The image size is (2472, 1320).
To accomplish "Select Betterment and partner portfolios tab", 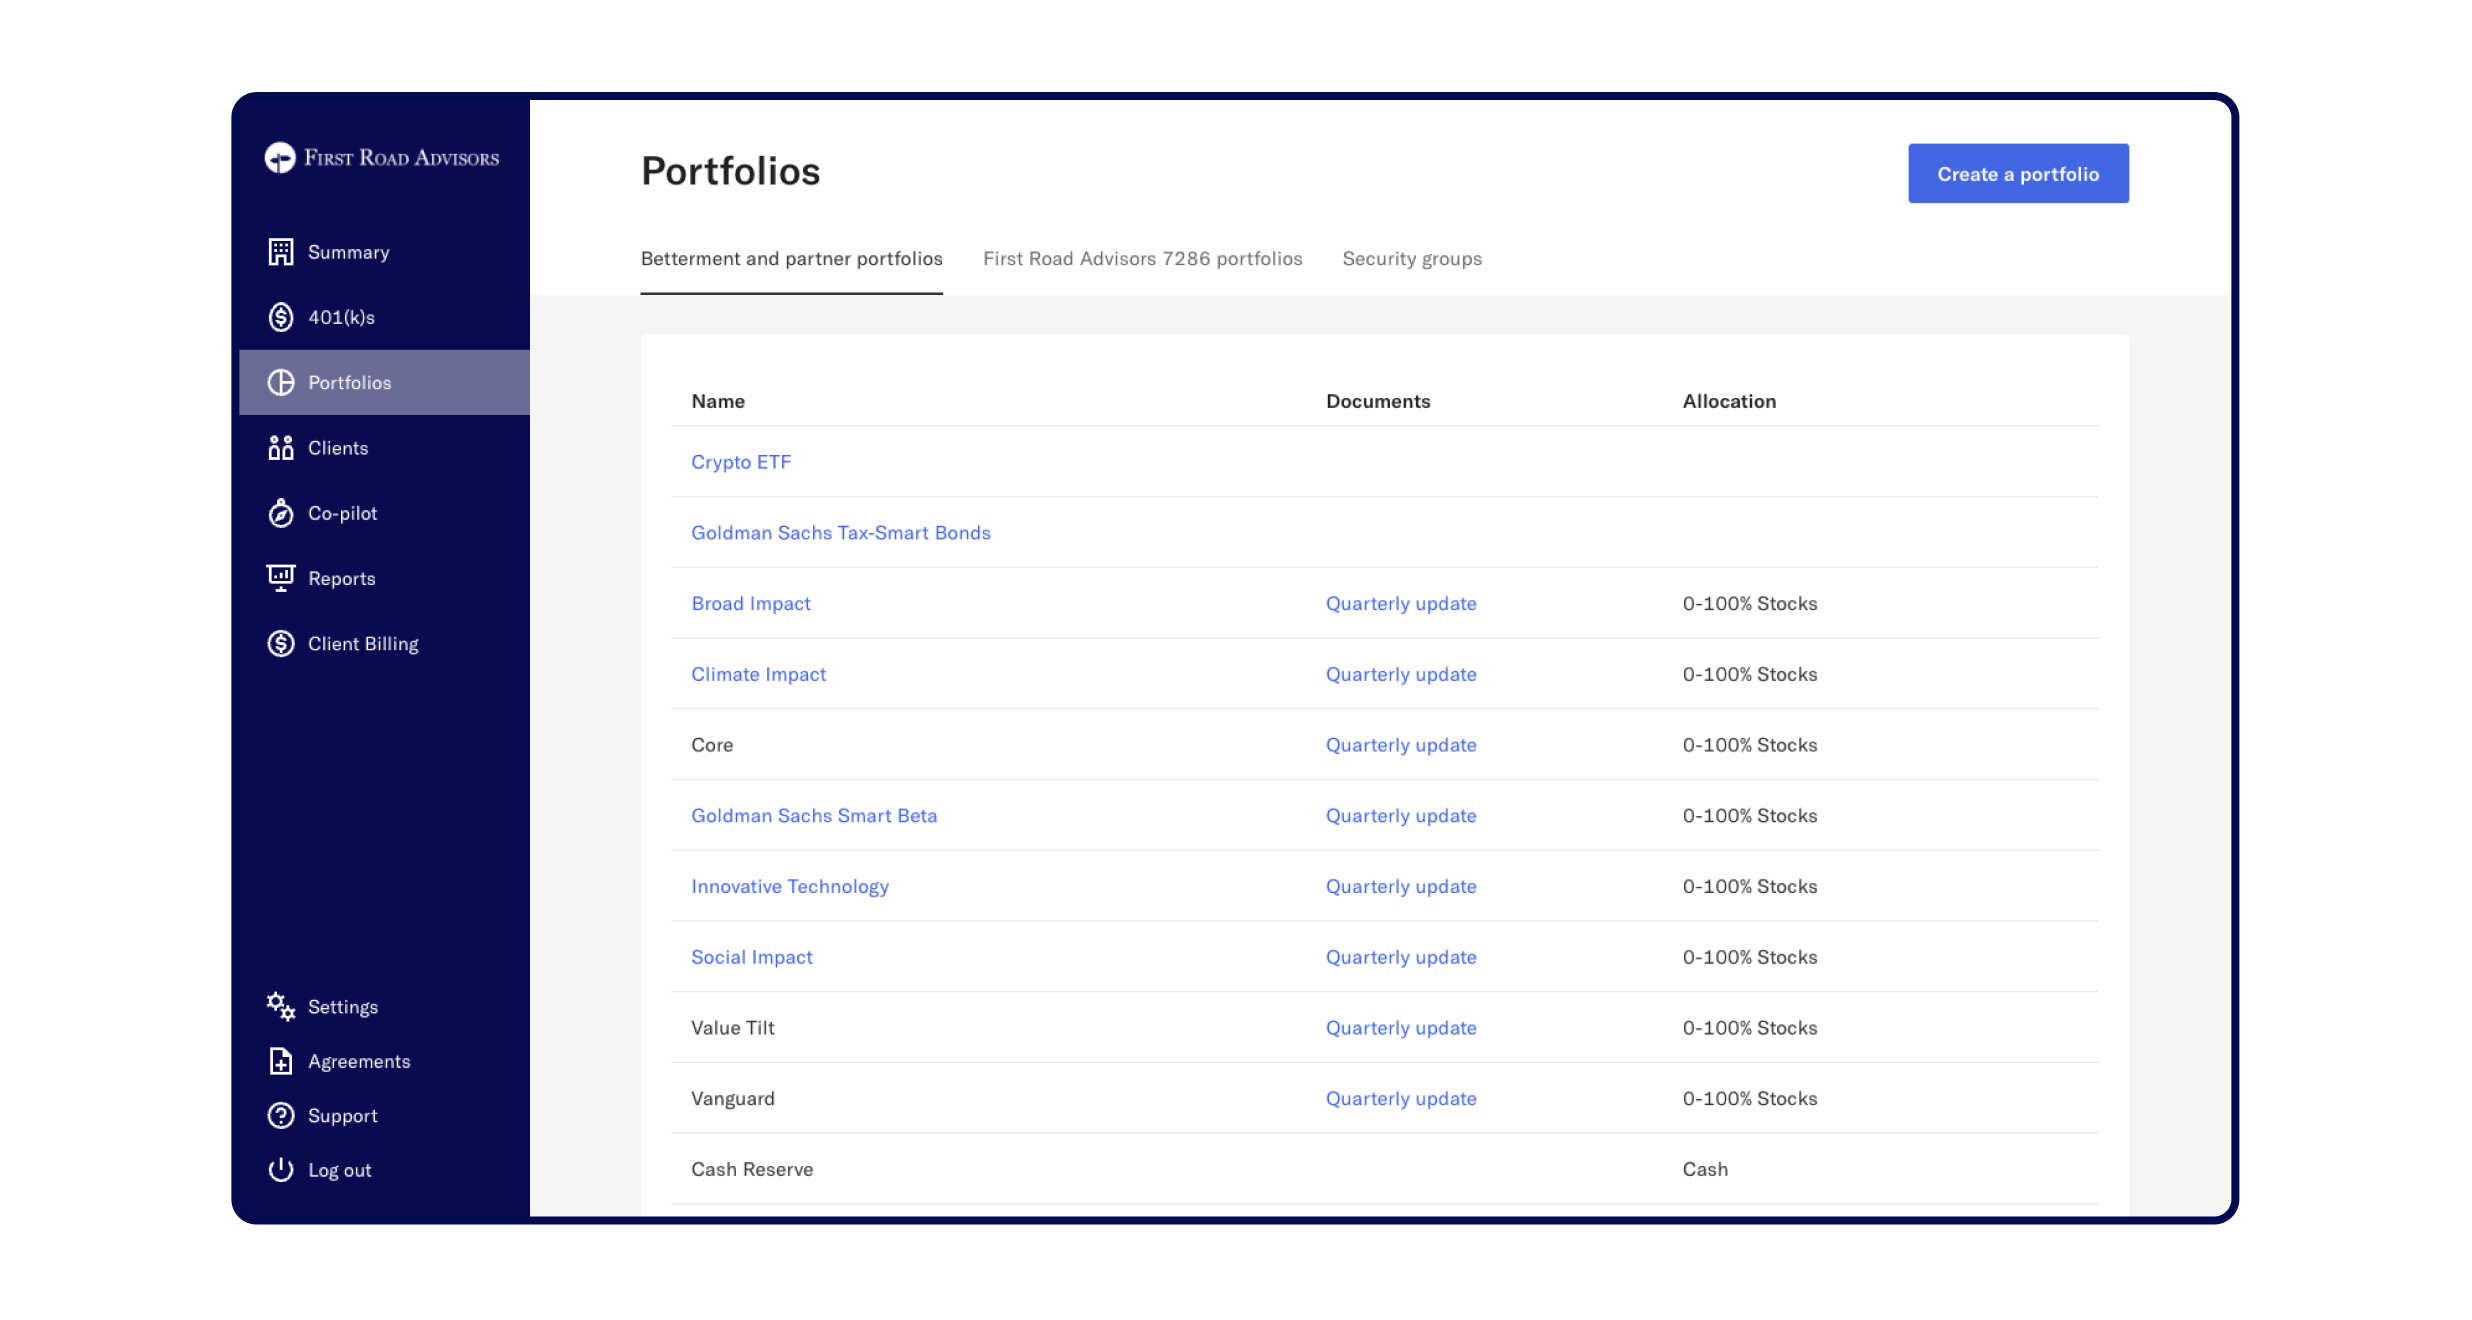I will click(x=792, y=259).
